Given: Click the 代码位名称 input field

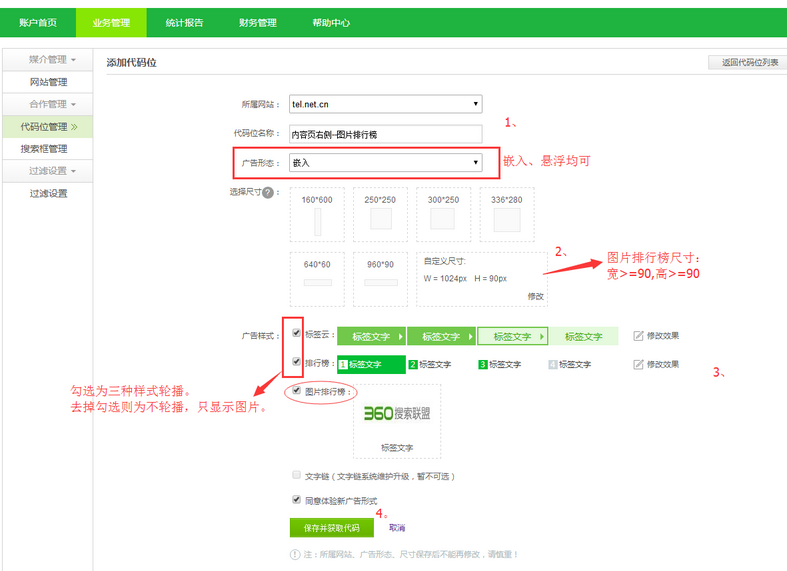Looking at the screenshot, I should 385,134.
